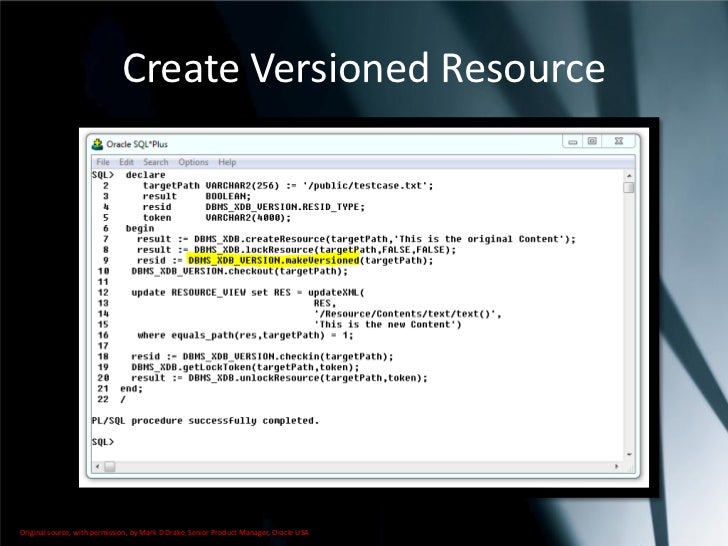
Task: Click the 'begin' keyword on line 6
Action: (x=140, y=228)
